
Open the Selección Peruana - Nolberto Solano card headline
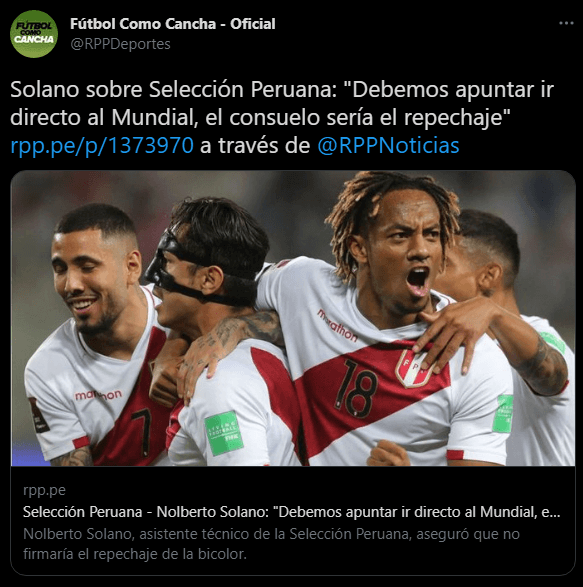pos(291,512)
